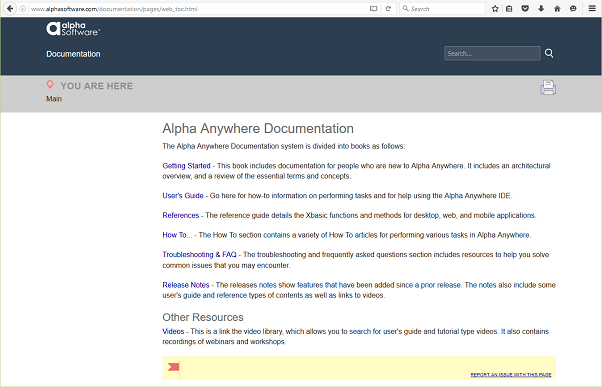Viewport: 602px width, 387px height.
Task: Open the How To... link
Action: coord(177,235)
